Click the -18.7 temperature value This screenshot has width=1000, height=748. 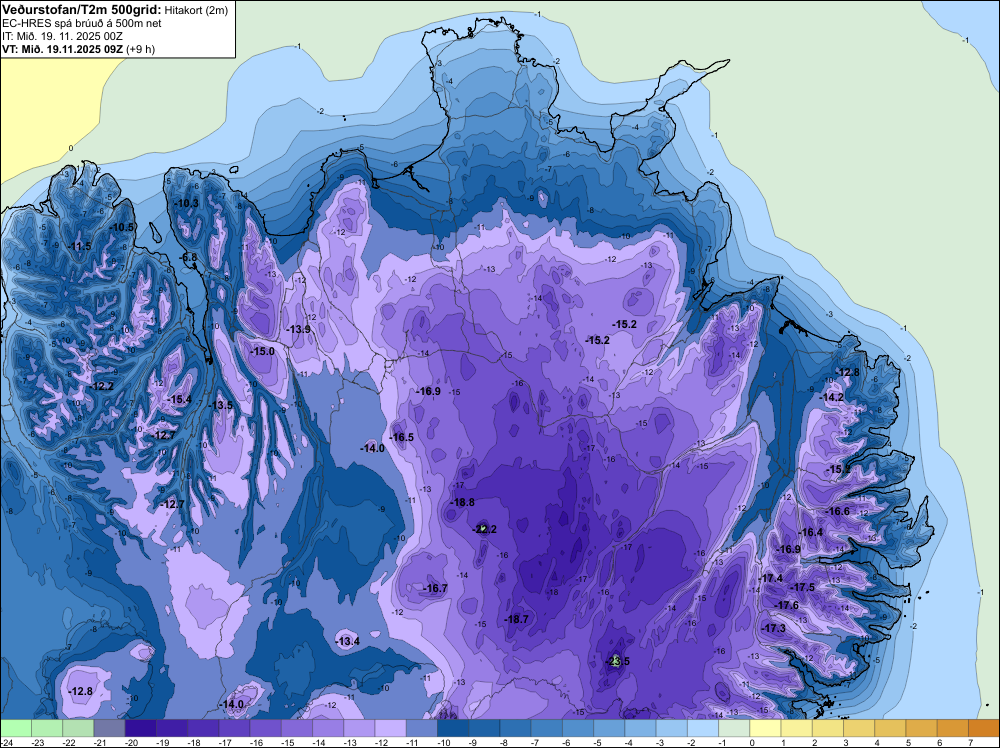tap(516, 619)
